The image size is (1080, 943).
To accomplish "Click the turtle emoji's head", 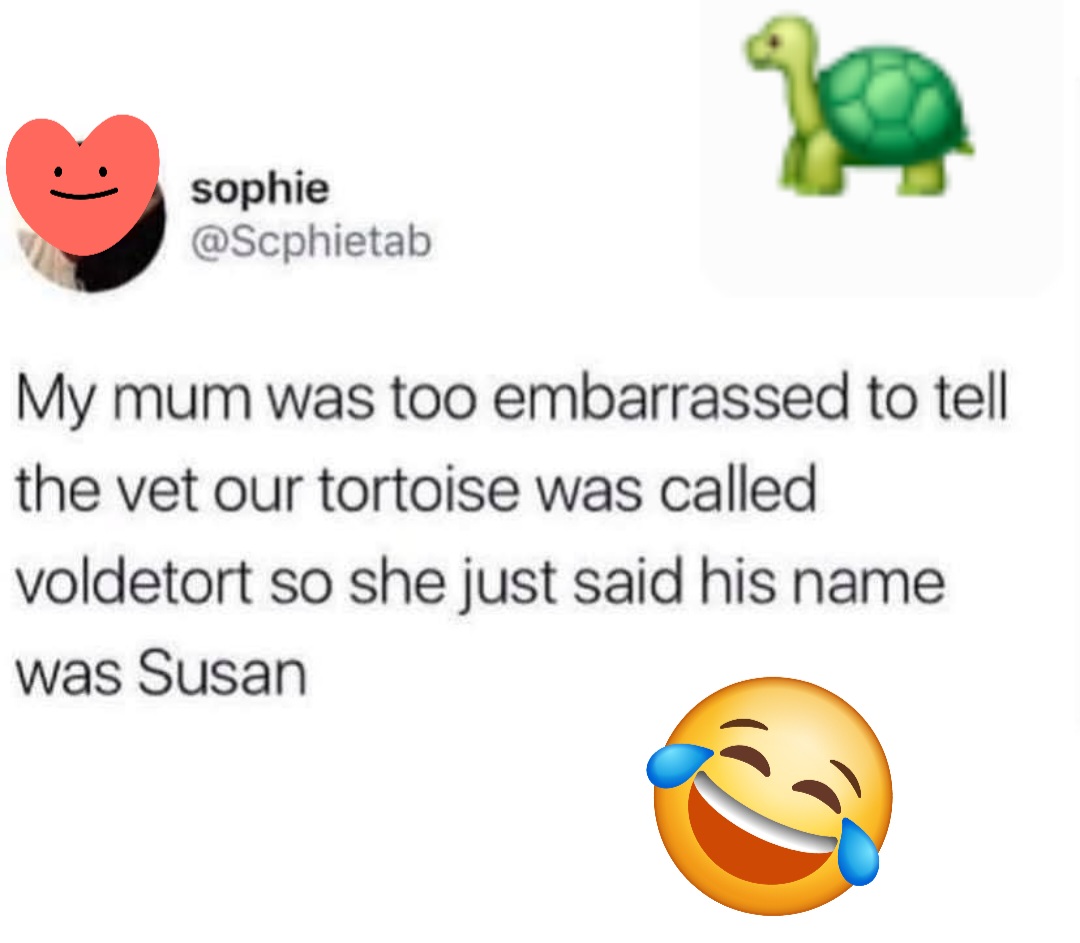I will (779, 43).
